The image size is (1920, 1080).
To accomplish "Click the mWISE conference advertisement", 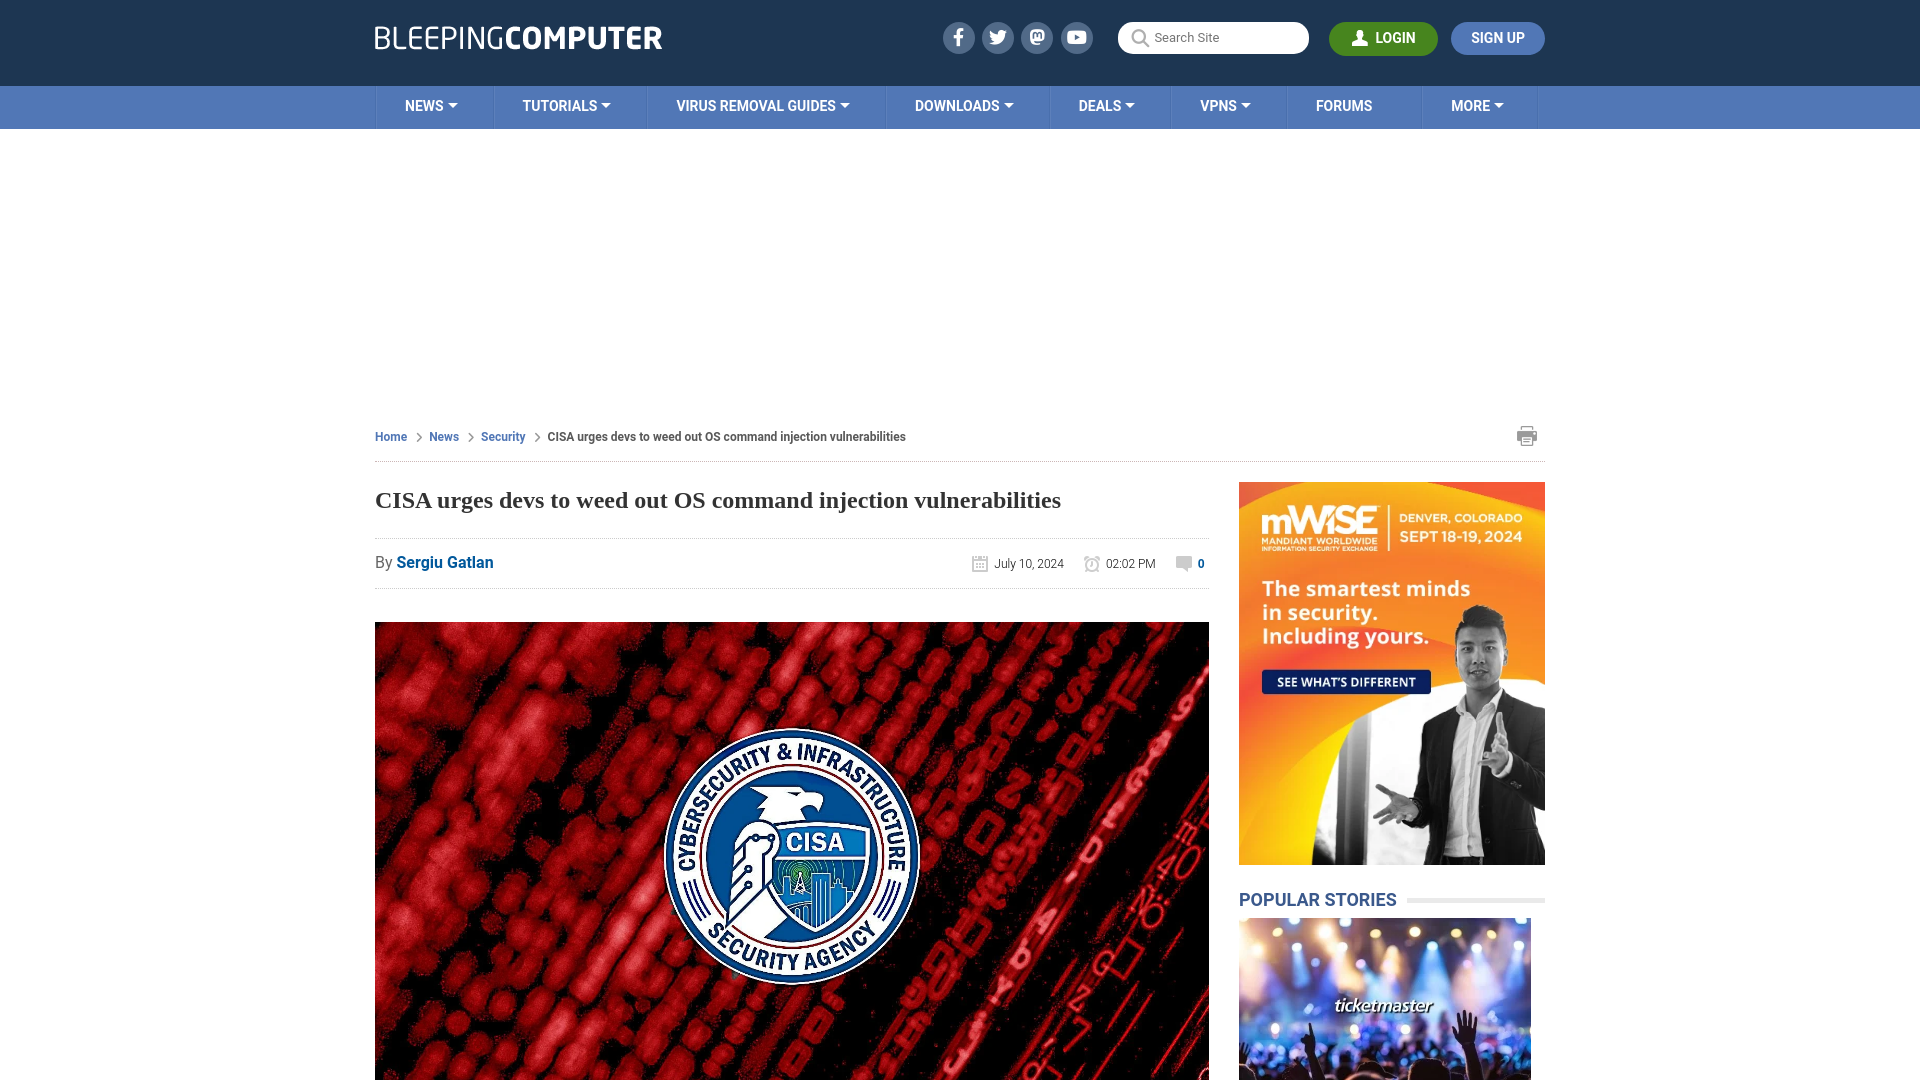I will [1391, 673].
